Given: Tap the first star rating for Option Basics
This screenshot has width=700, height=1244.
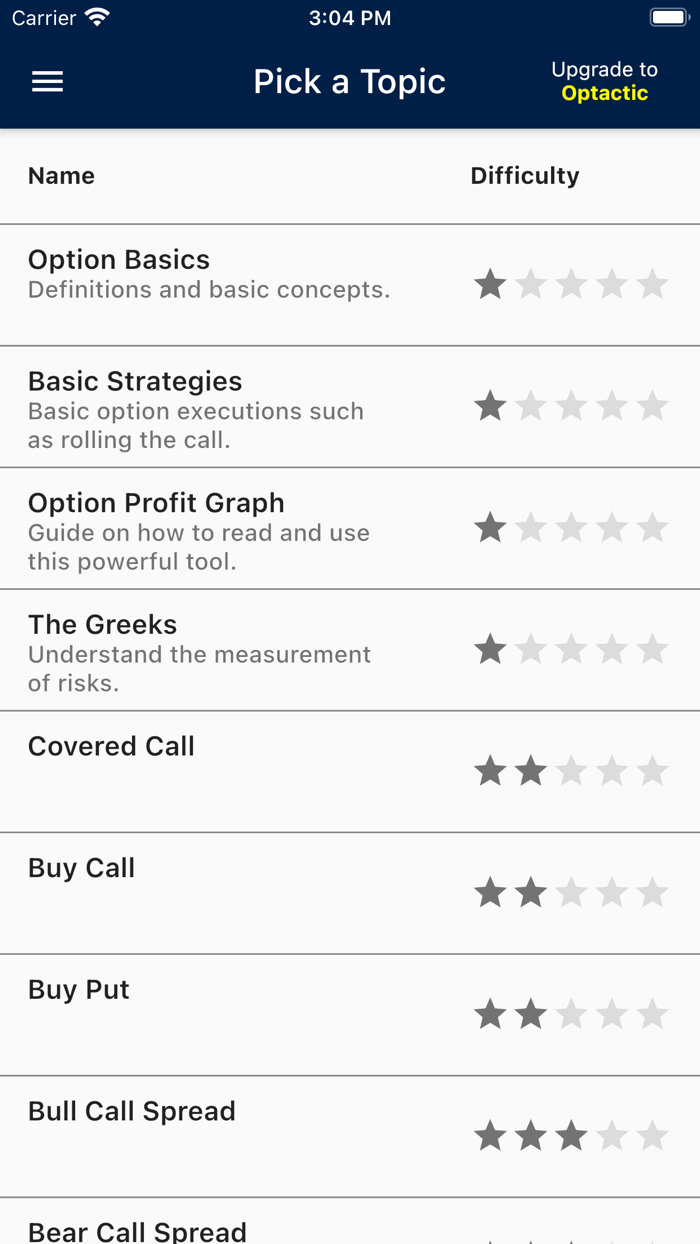Looking at the screenshot, I should coord(489,284).
